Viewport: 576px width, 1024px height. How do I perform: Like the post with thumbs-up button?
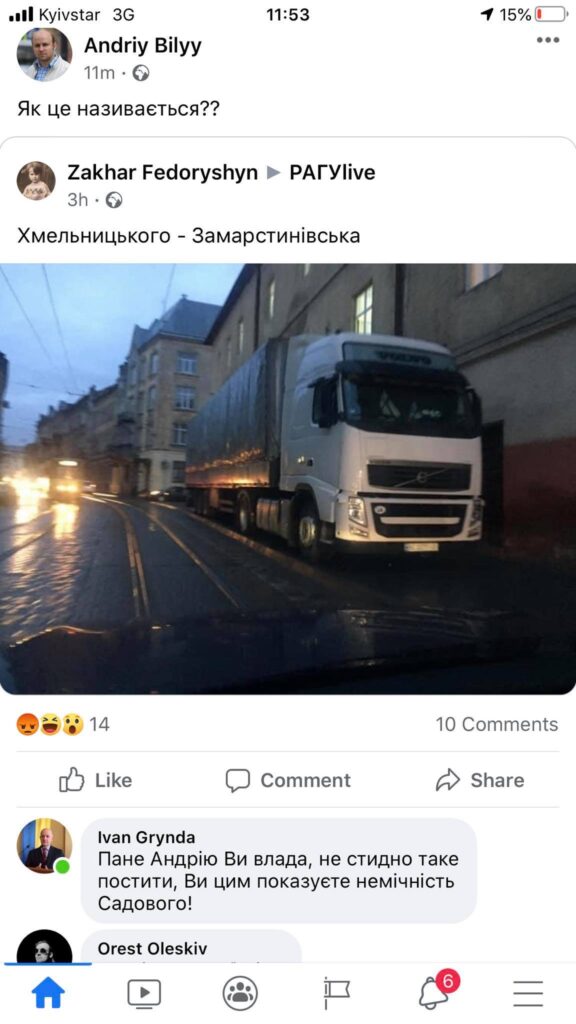95,780
